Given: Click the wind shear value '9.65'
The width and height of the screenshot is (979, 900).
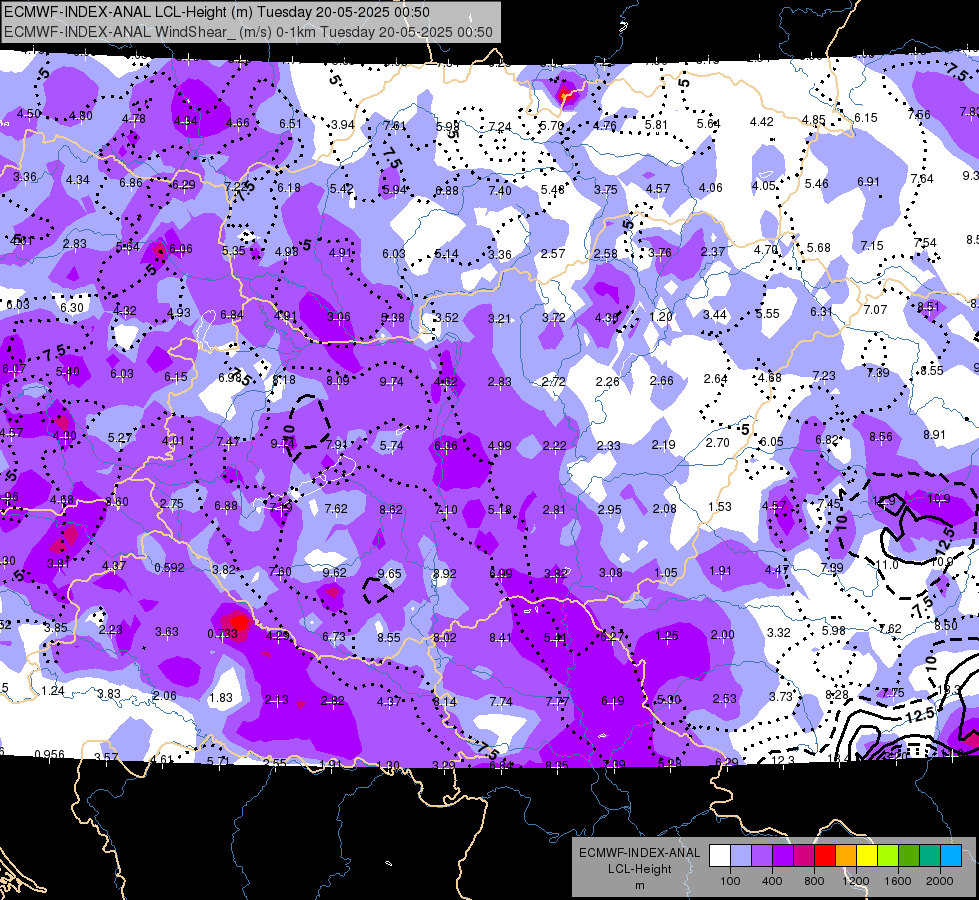Looking at the screenshot, I should coord(390,573).
